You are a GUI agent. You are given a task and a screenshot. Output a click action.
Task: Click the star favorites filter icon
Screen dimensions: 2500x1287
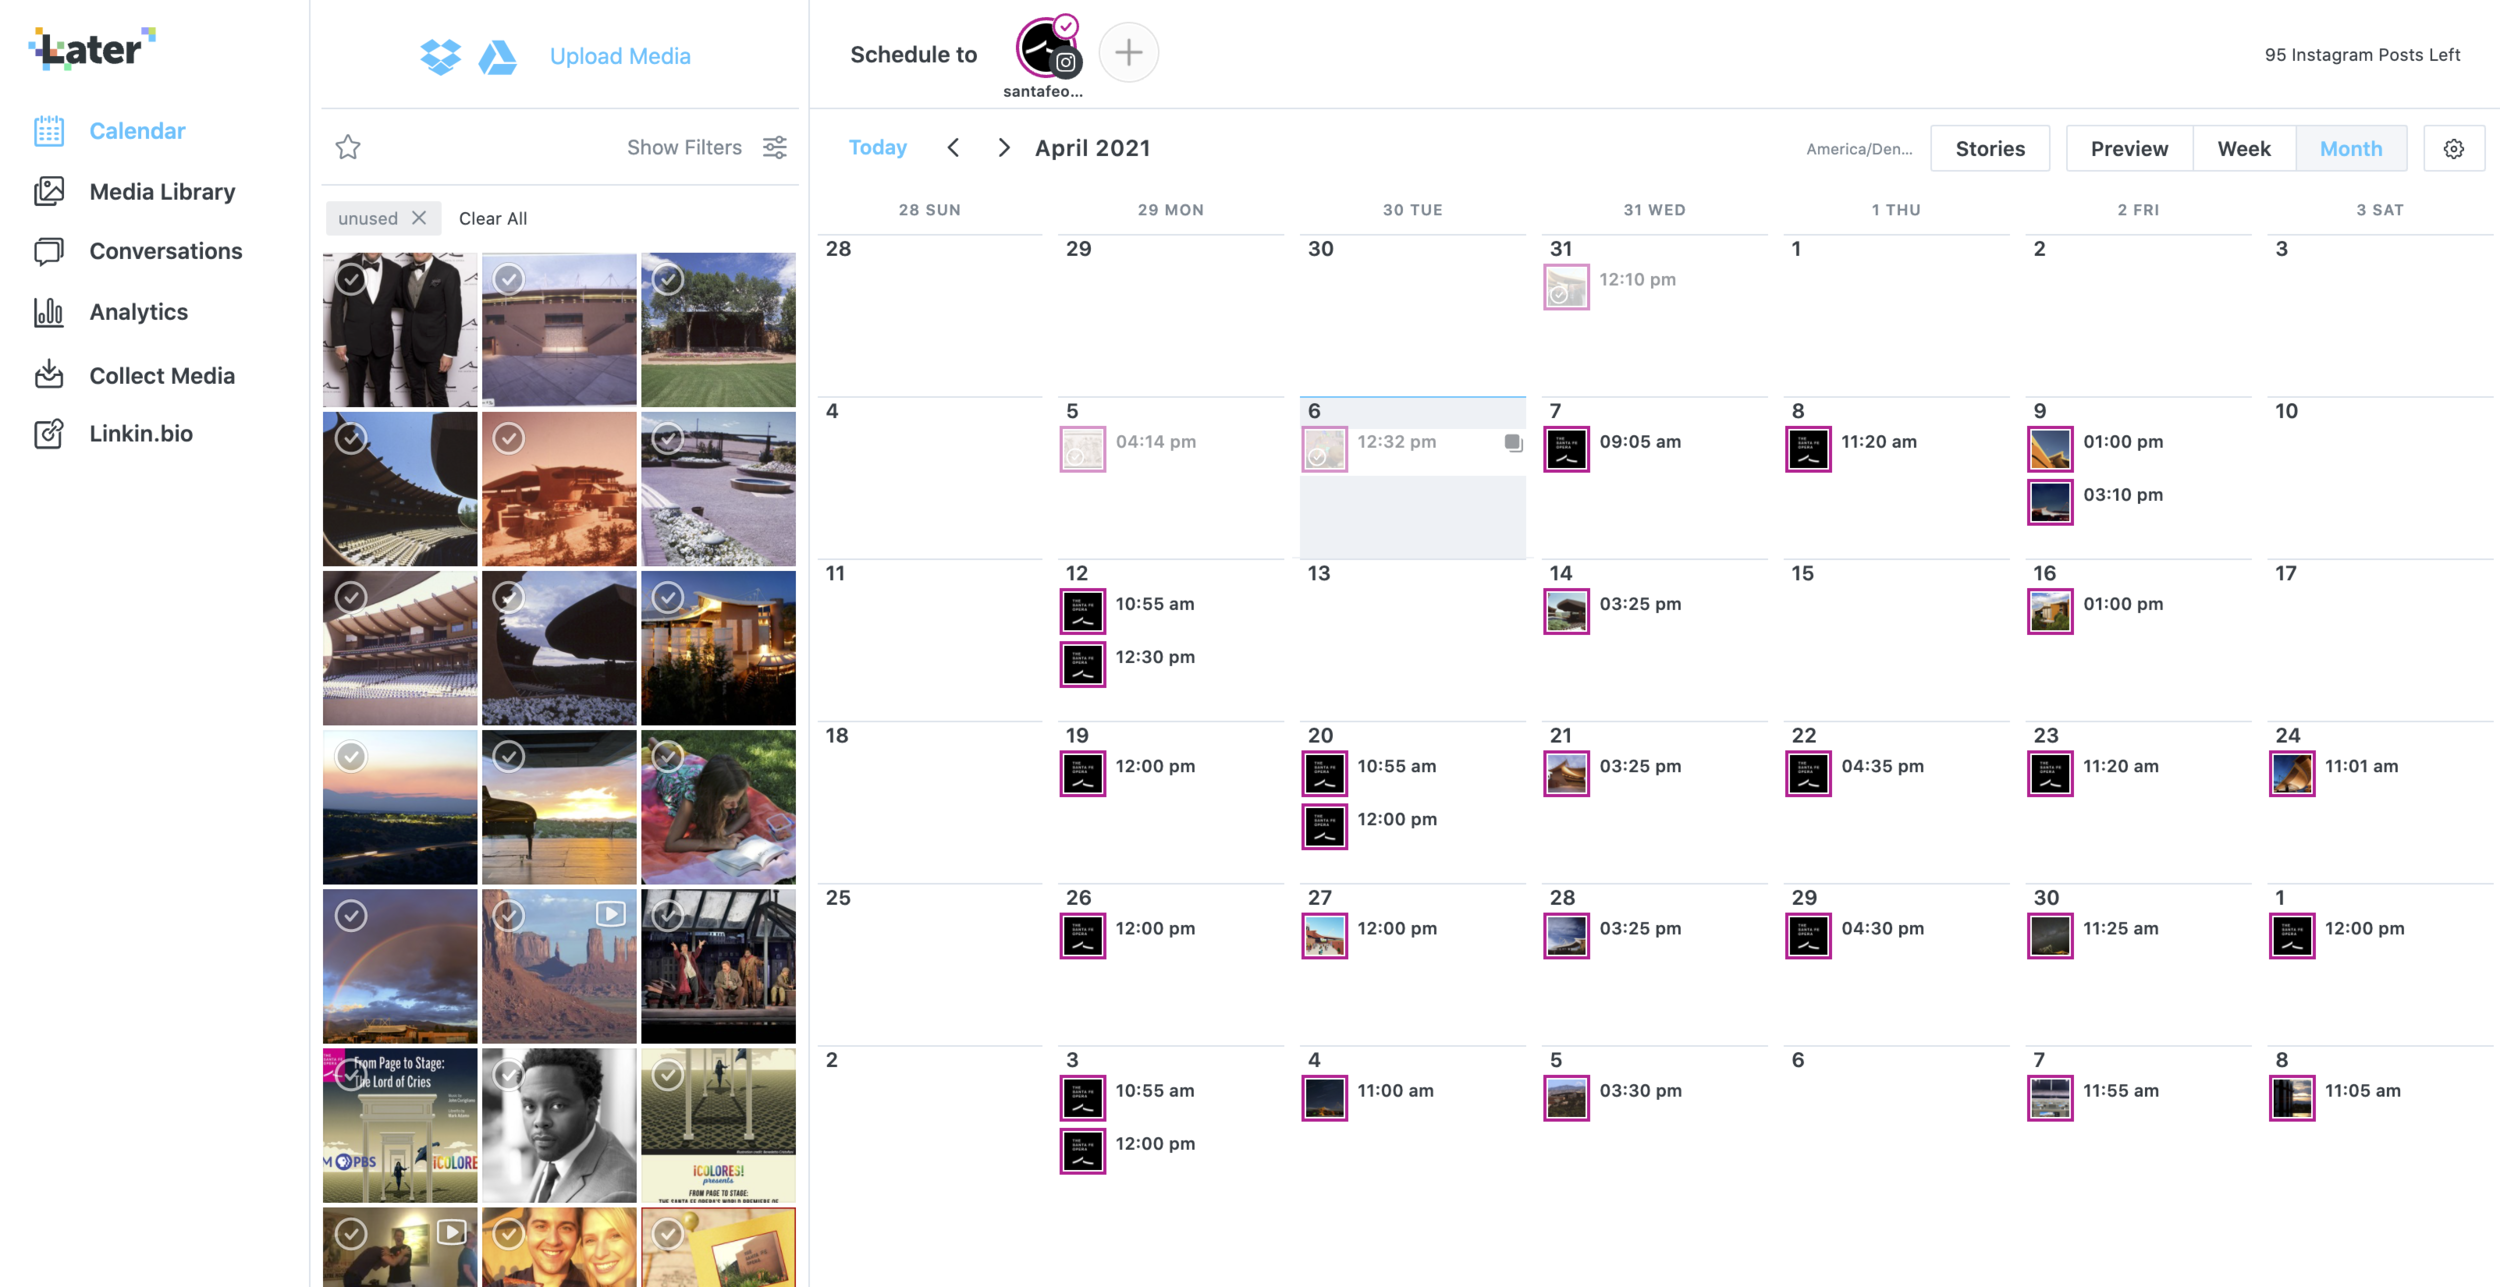point(348,148)
